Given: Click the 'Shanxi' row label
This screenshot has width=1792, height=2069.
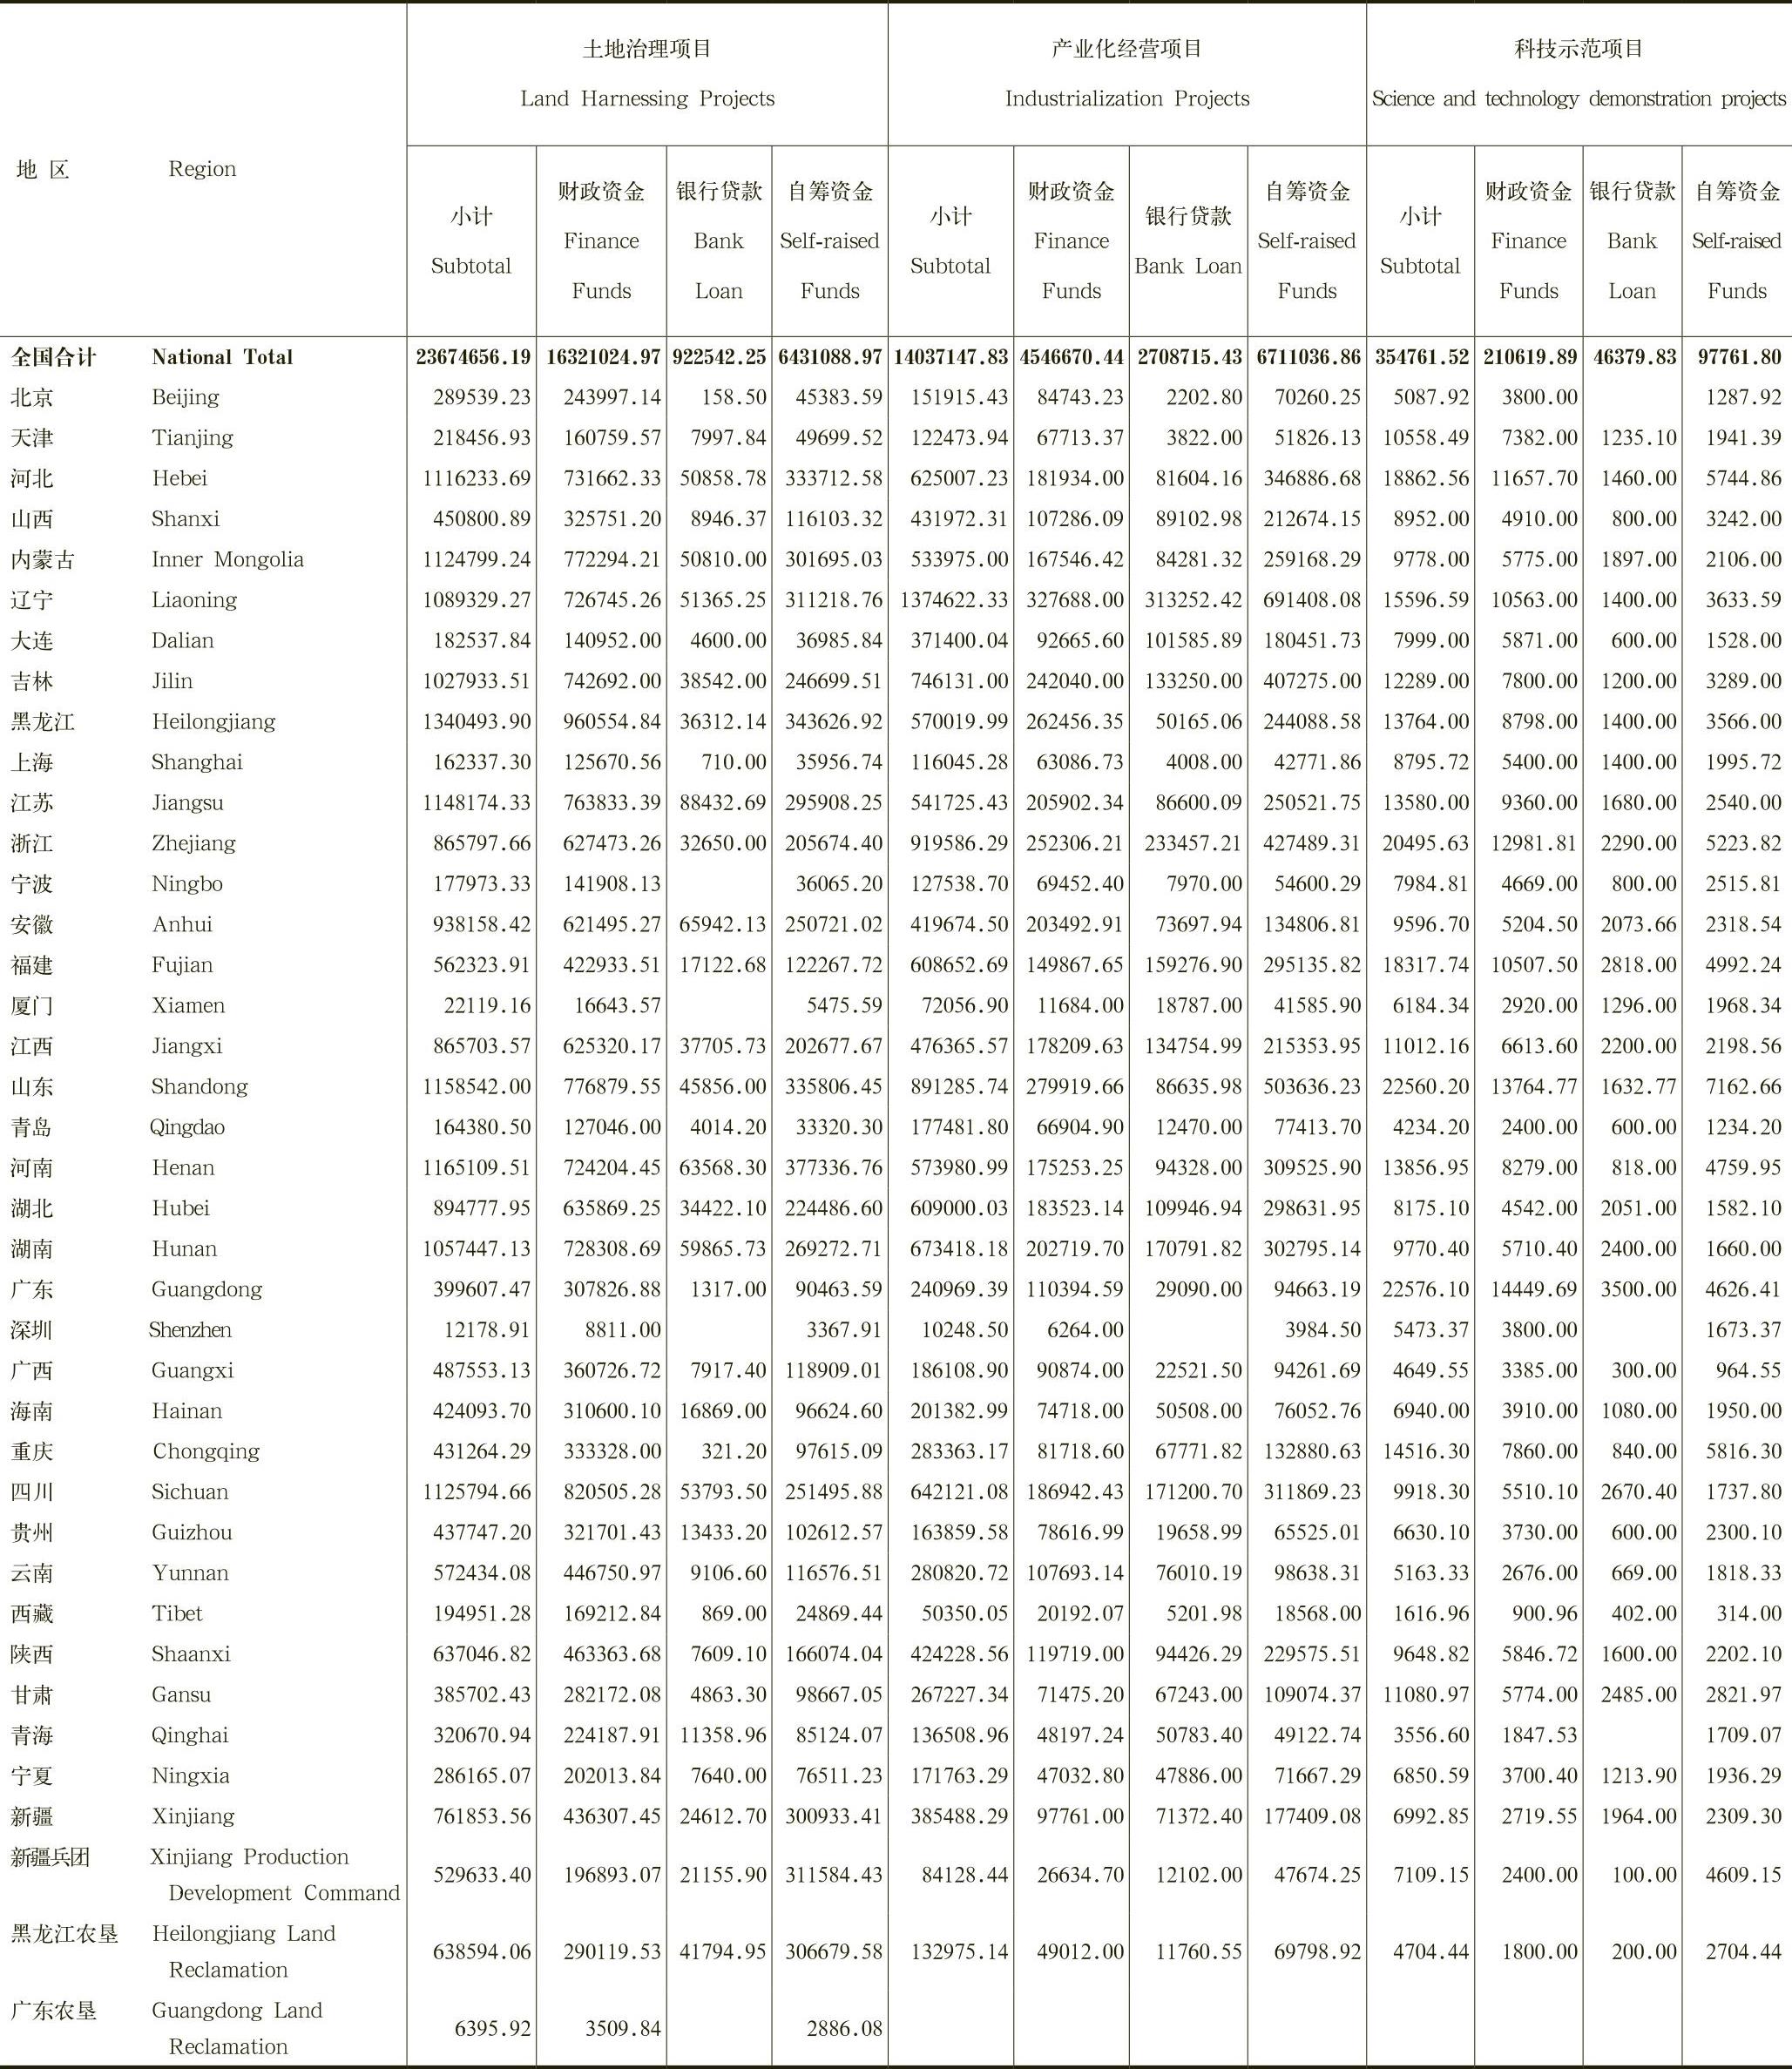Looking at the screenshot, I should pos(185,519).
